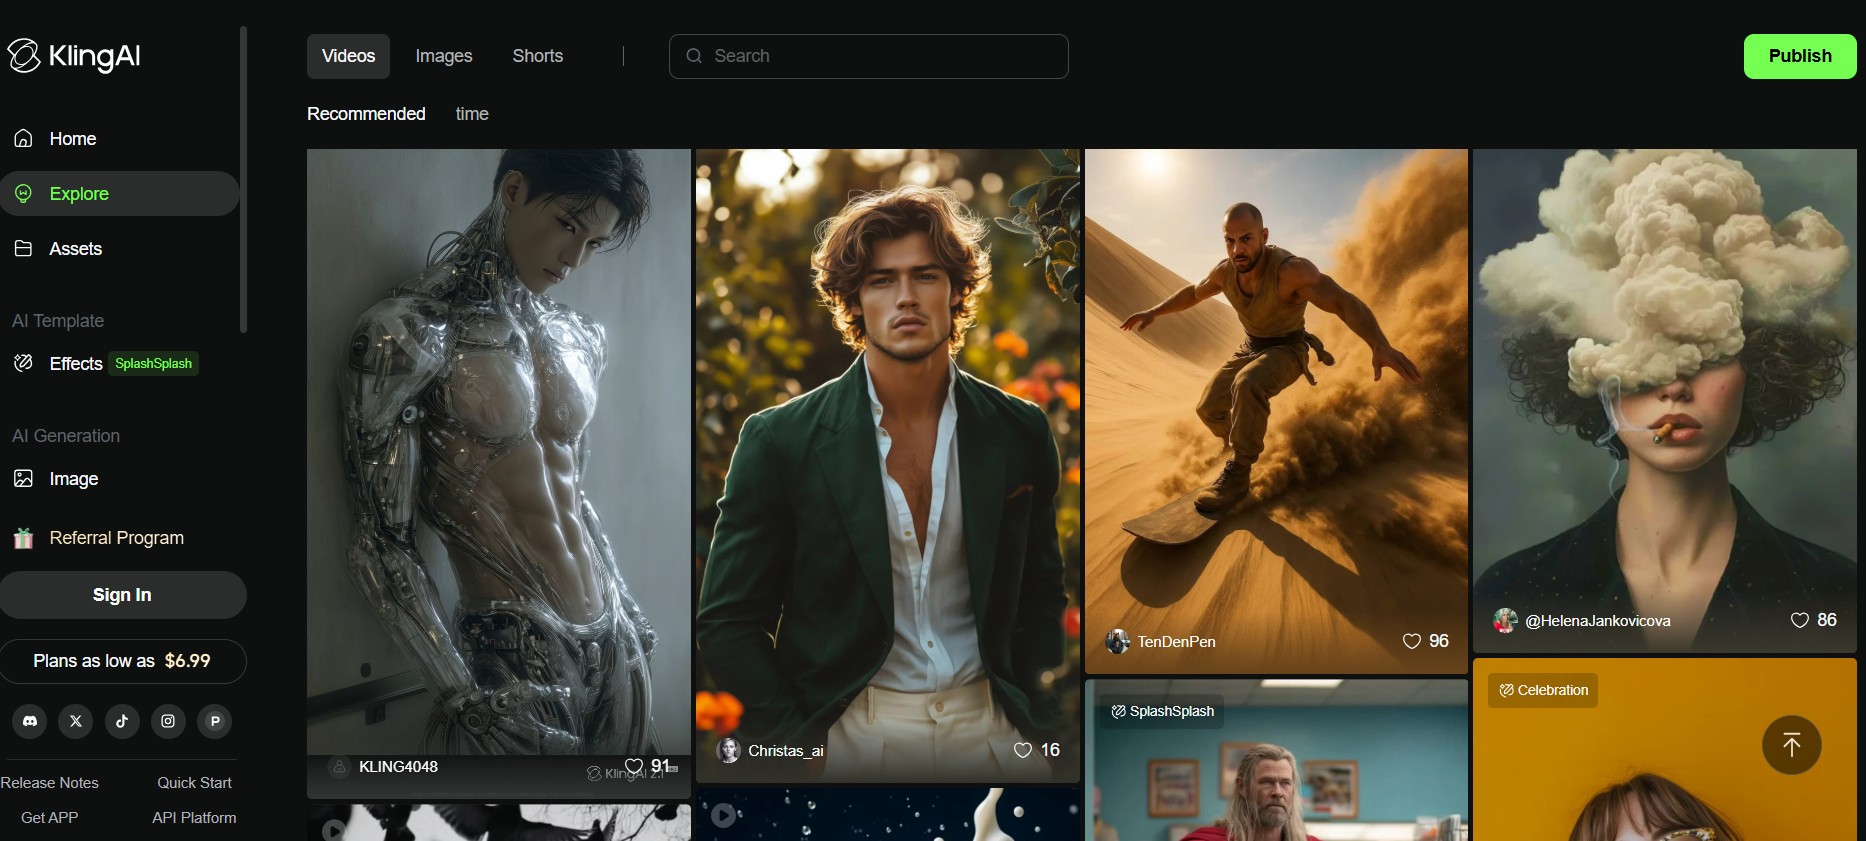Click the Explore compass icon
1866x841 pixels.
coord(24,194)
